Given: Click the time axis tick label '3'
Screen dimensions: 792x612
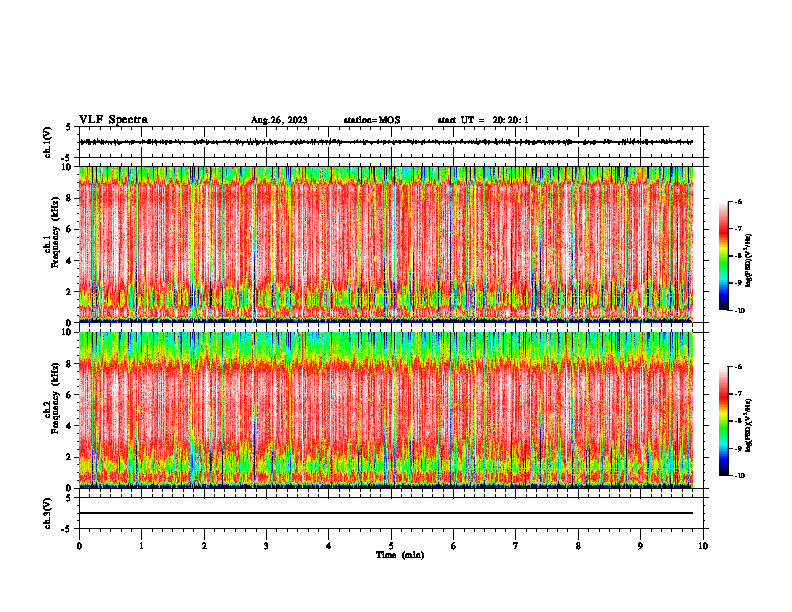Looking at the screenshot, I should coord(266,546).
